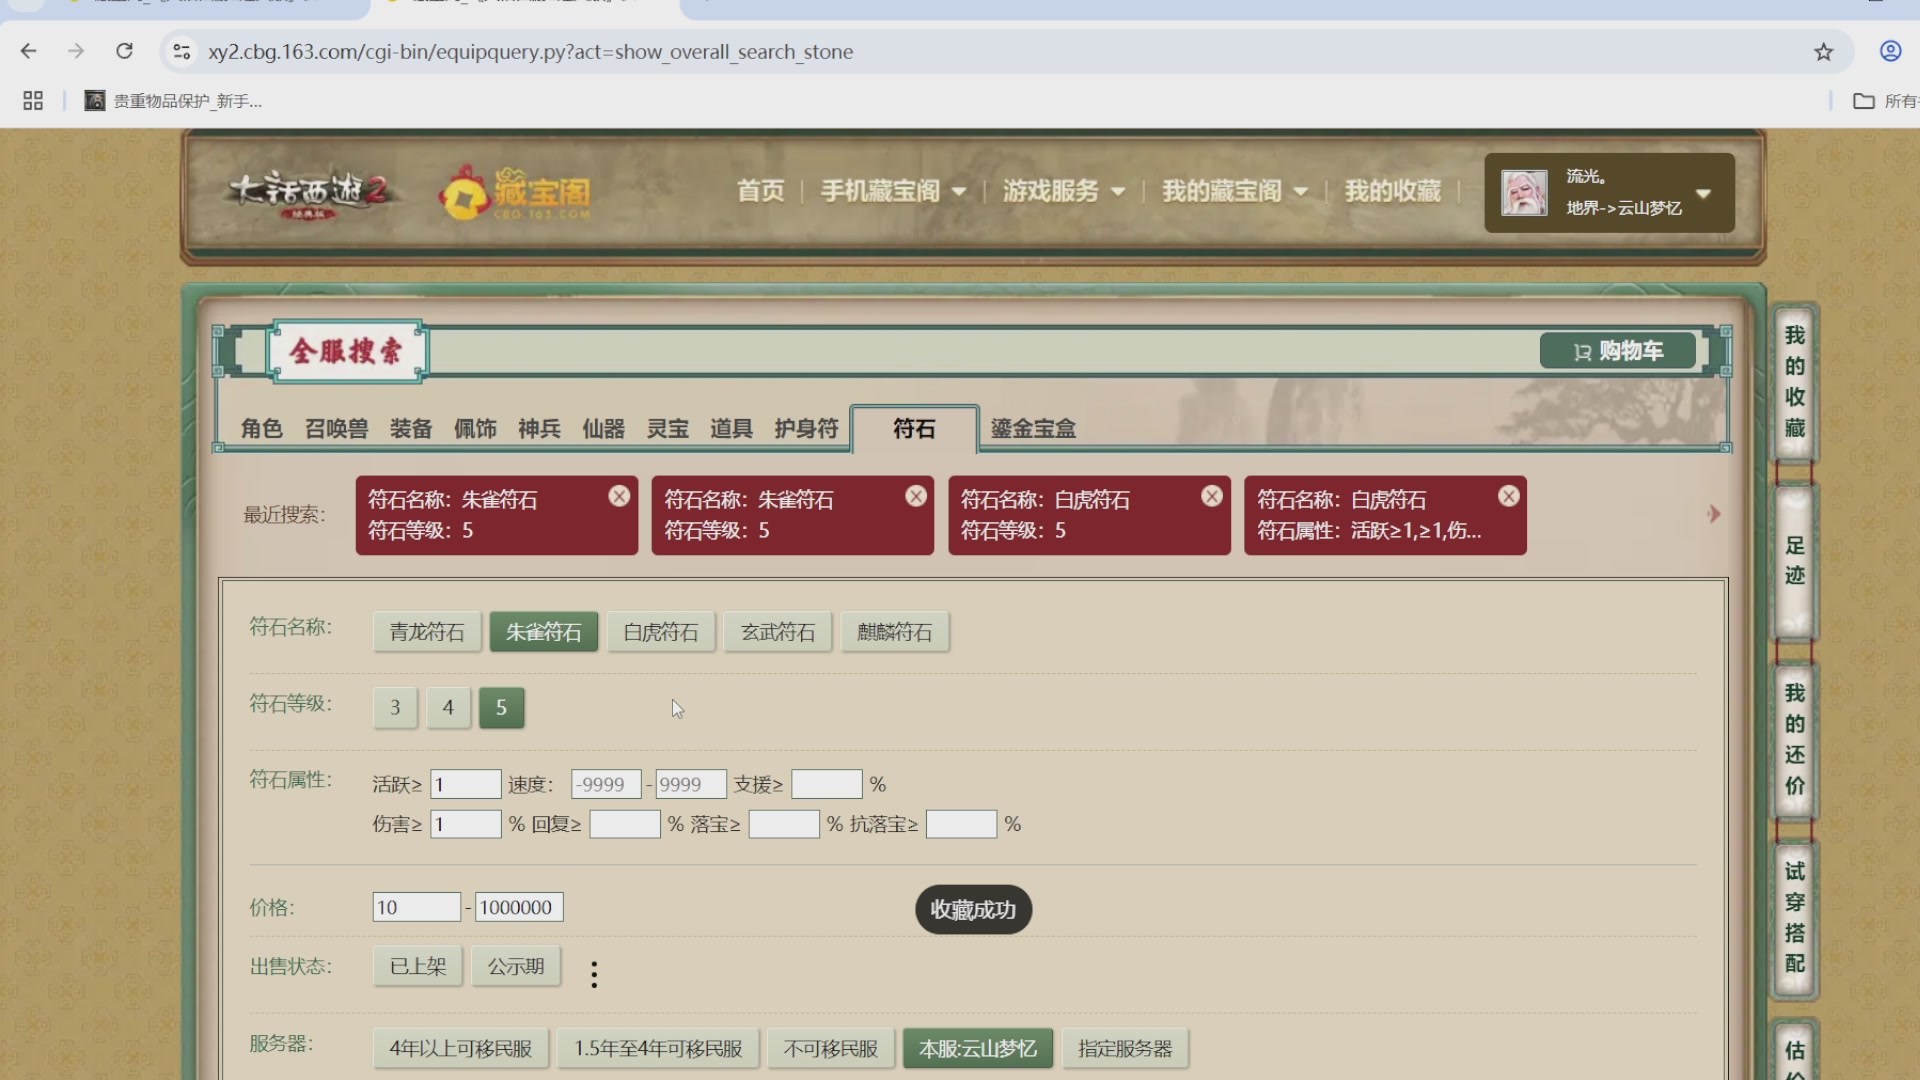Click the 回复≥ input field

pos(625,824)
